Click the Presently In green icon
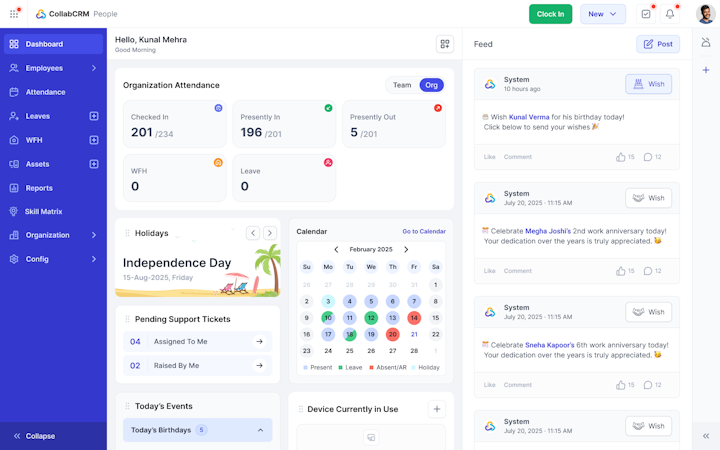Screen dimensions: 720x450 pos(328,108)
